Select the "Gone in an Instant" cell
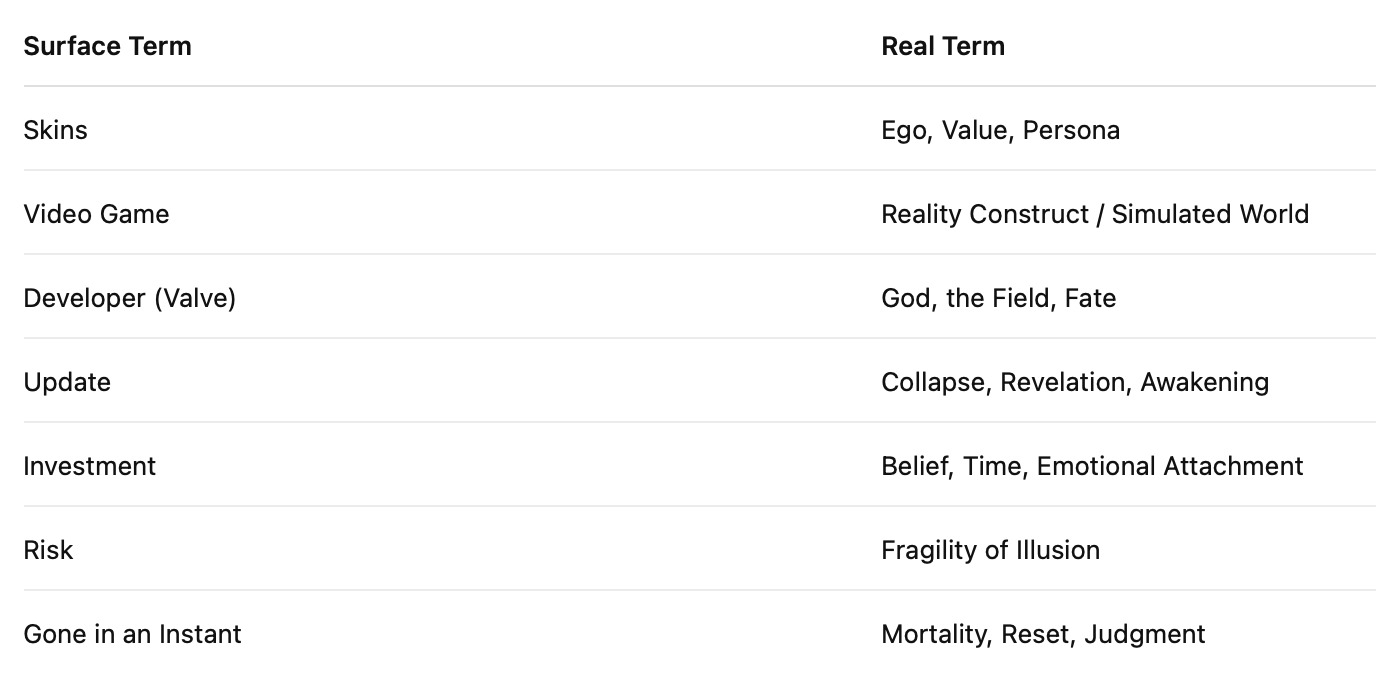 (x=132, y=634)
